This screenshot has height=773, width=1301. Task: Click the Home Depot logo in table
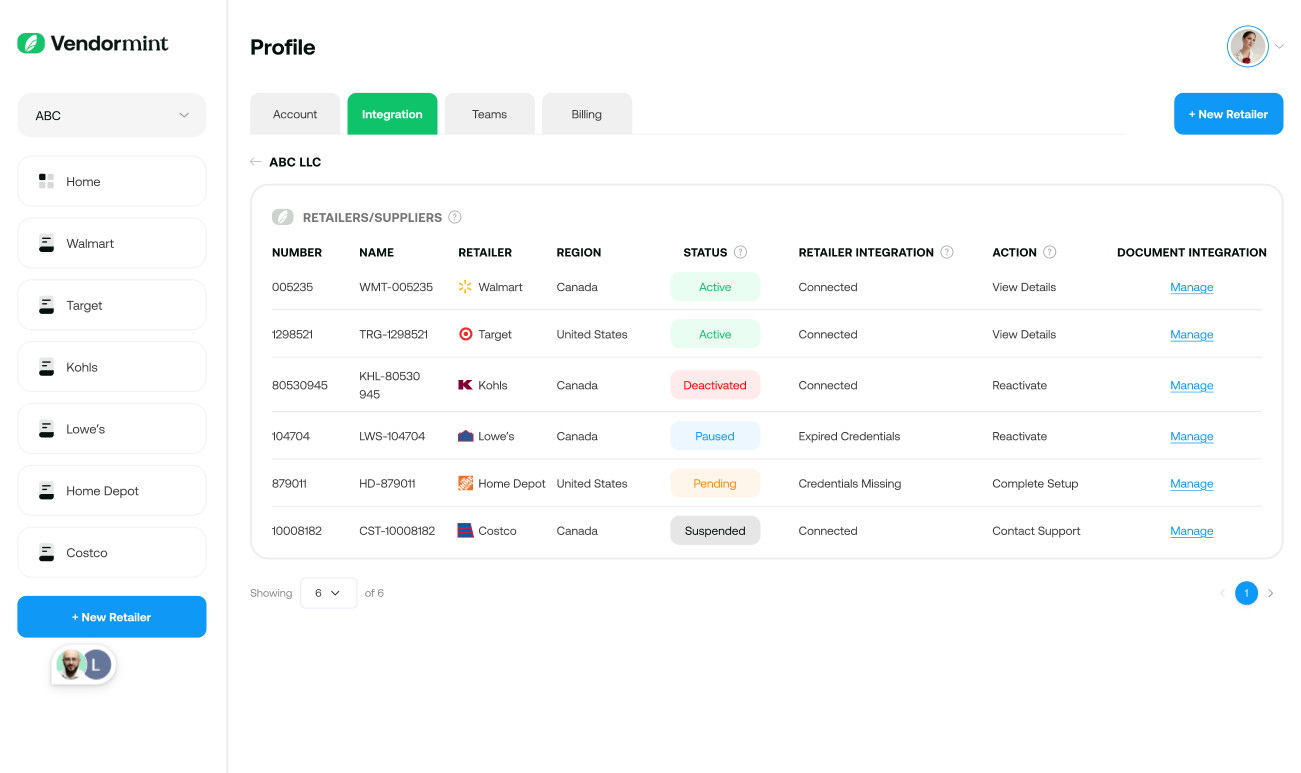(465, 483)
